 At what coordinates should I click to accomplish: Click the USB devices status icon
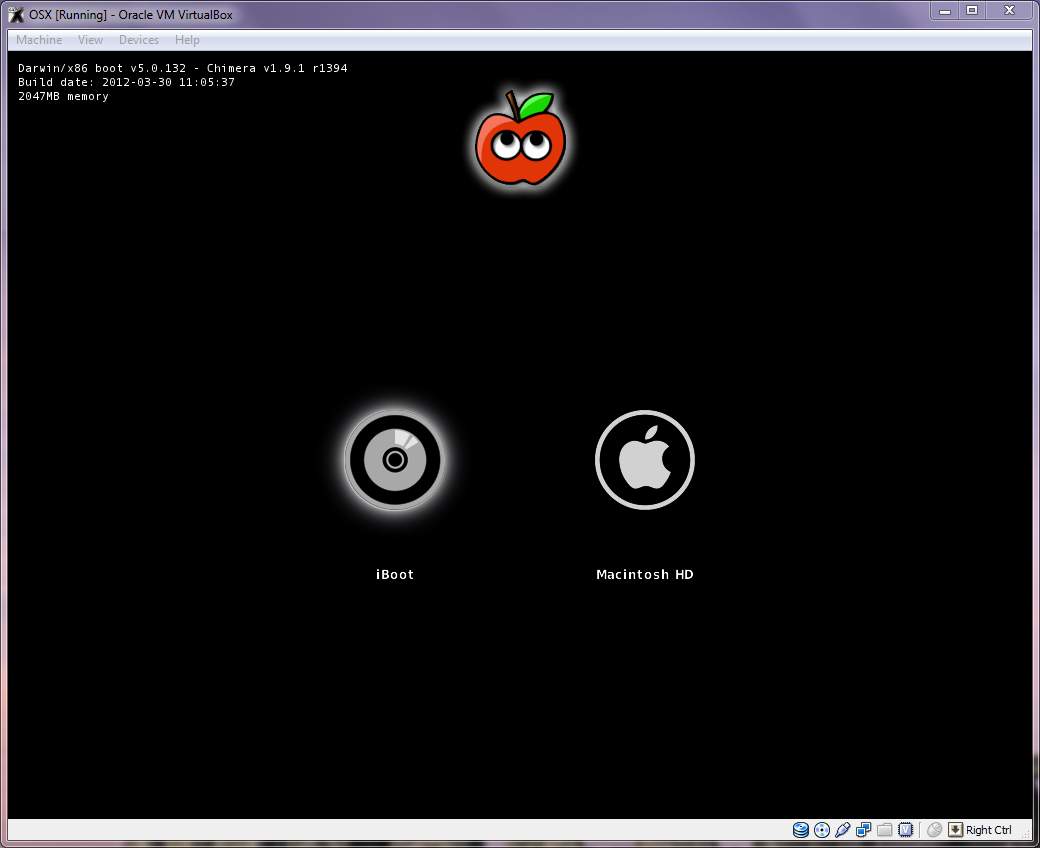(843, 829)
